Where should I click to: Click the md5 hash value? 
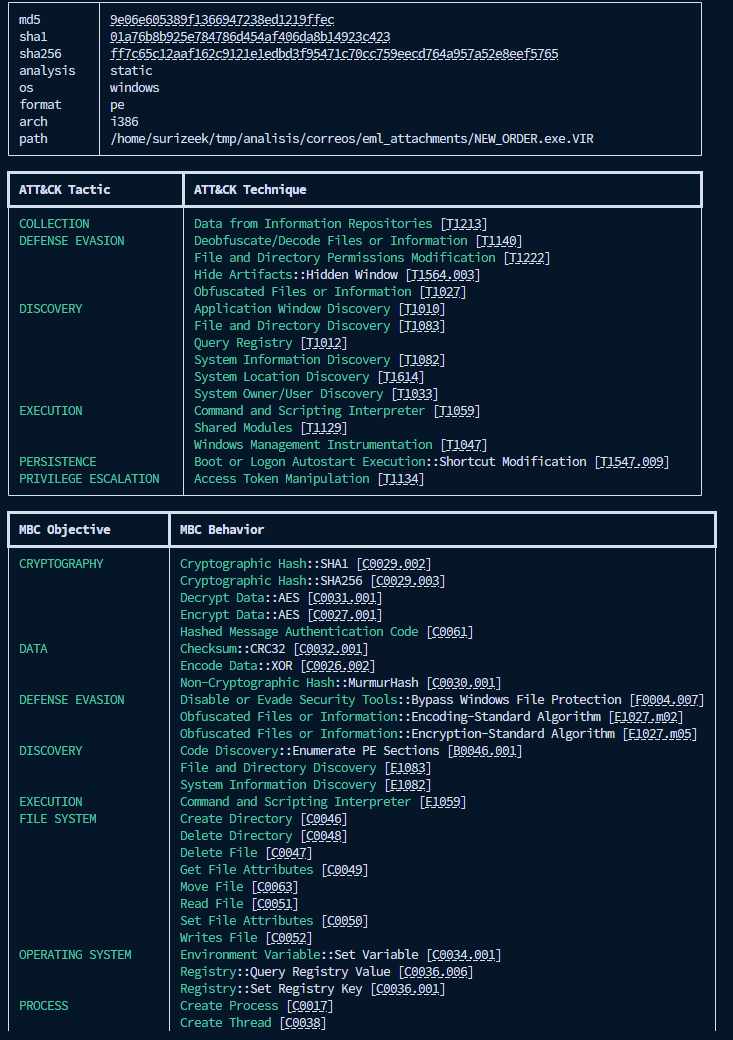(x=222, y=20)
